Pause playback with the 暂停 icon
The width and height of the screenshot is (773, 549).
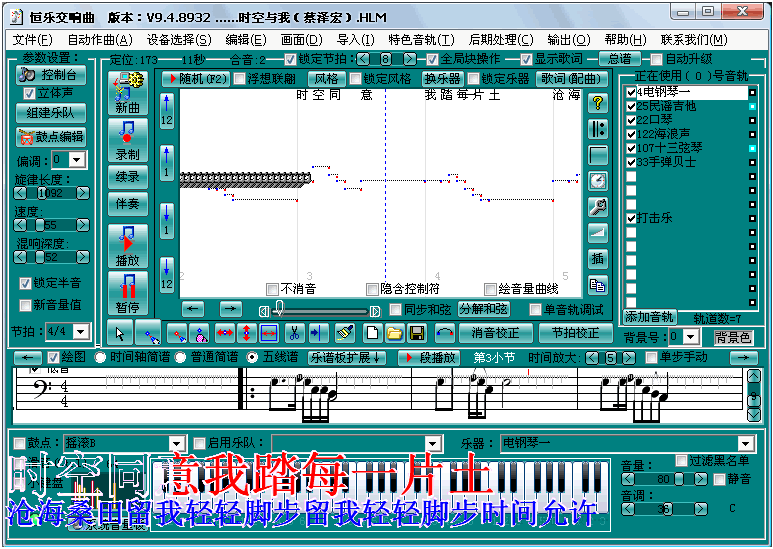[x=128, y=294]
